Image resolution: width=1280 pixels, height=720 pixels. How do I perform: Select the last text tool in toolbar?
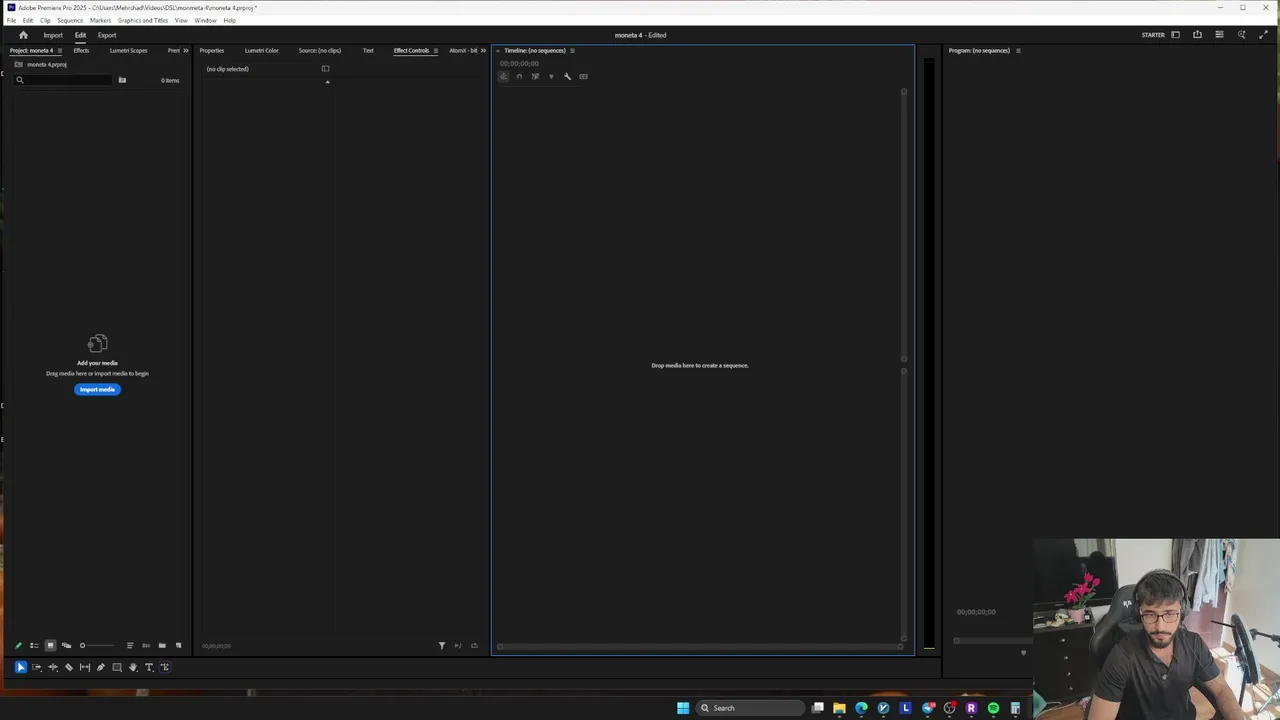(x=165, y=667)
